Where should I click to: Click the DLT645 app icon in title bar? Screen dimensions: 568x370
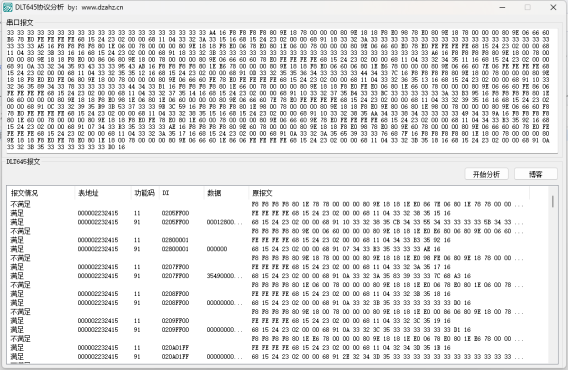[x=8, y=7]
